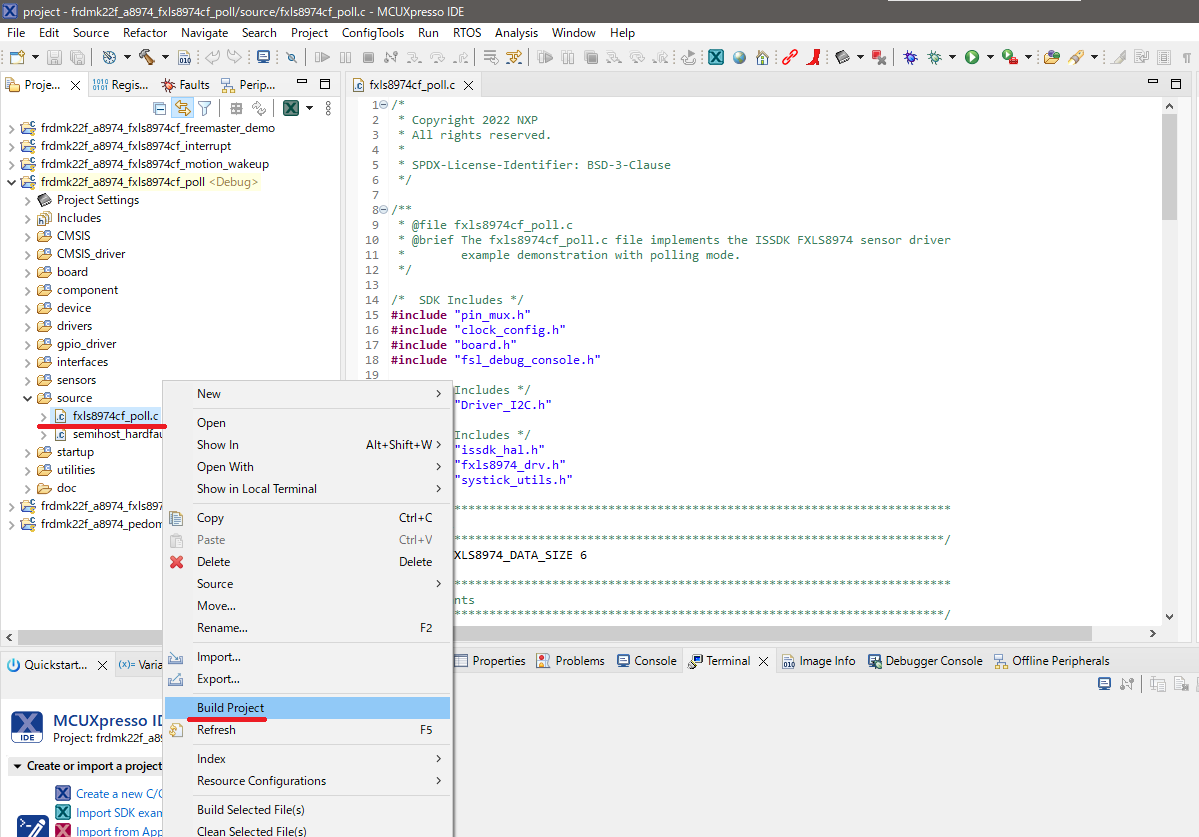Select frdmk22f_a8974_fxls8974cf_interrupt project
The height and width of the screenshot is (837, 1199).
135,146
